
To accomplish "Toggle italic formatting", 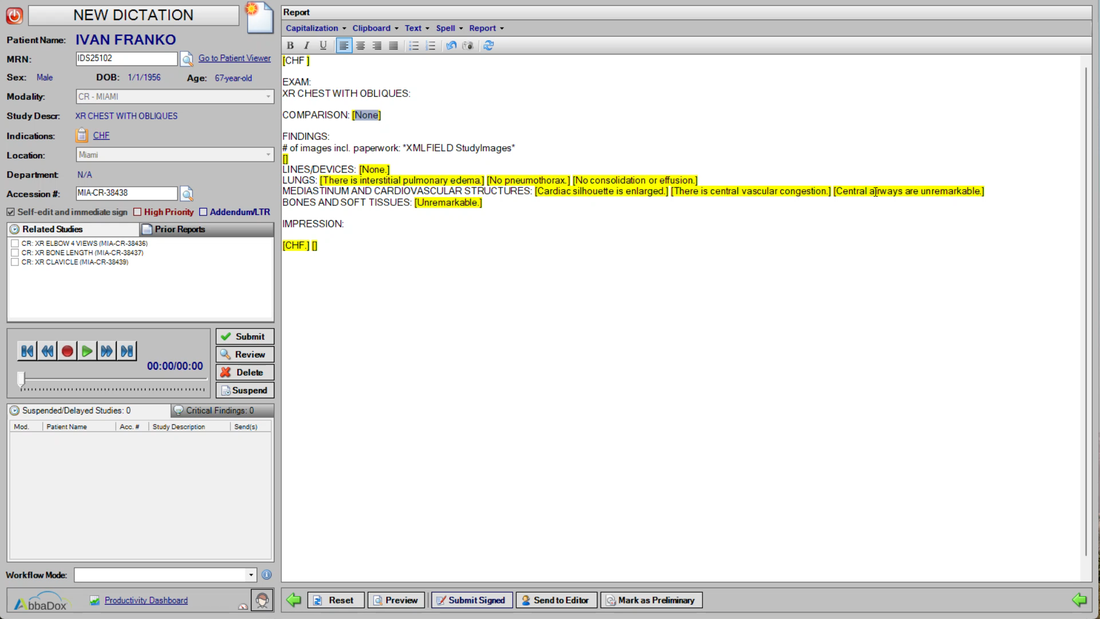I will 307,46.
